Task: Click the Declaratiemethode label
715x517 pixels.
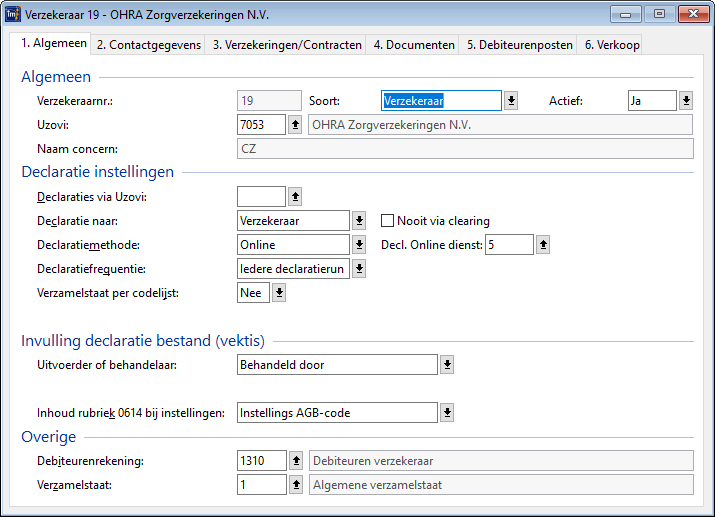Action: click(88, 245)
